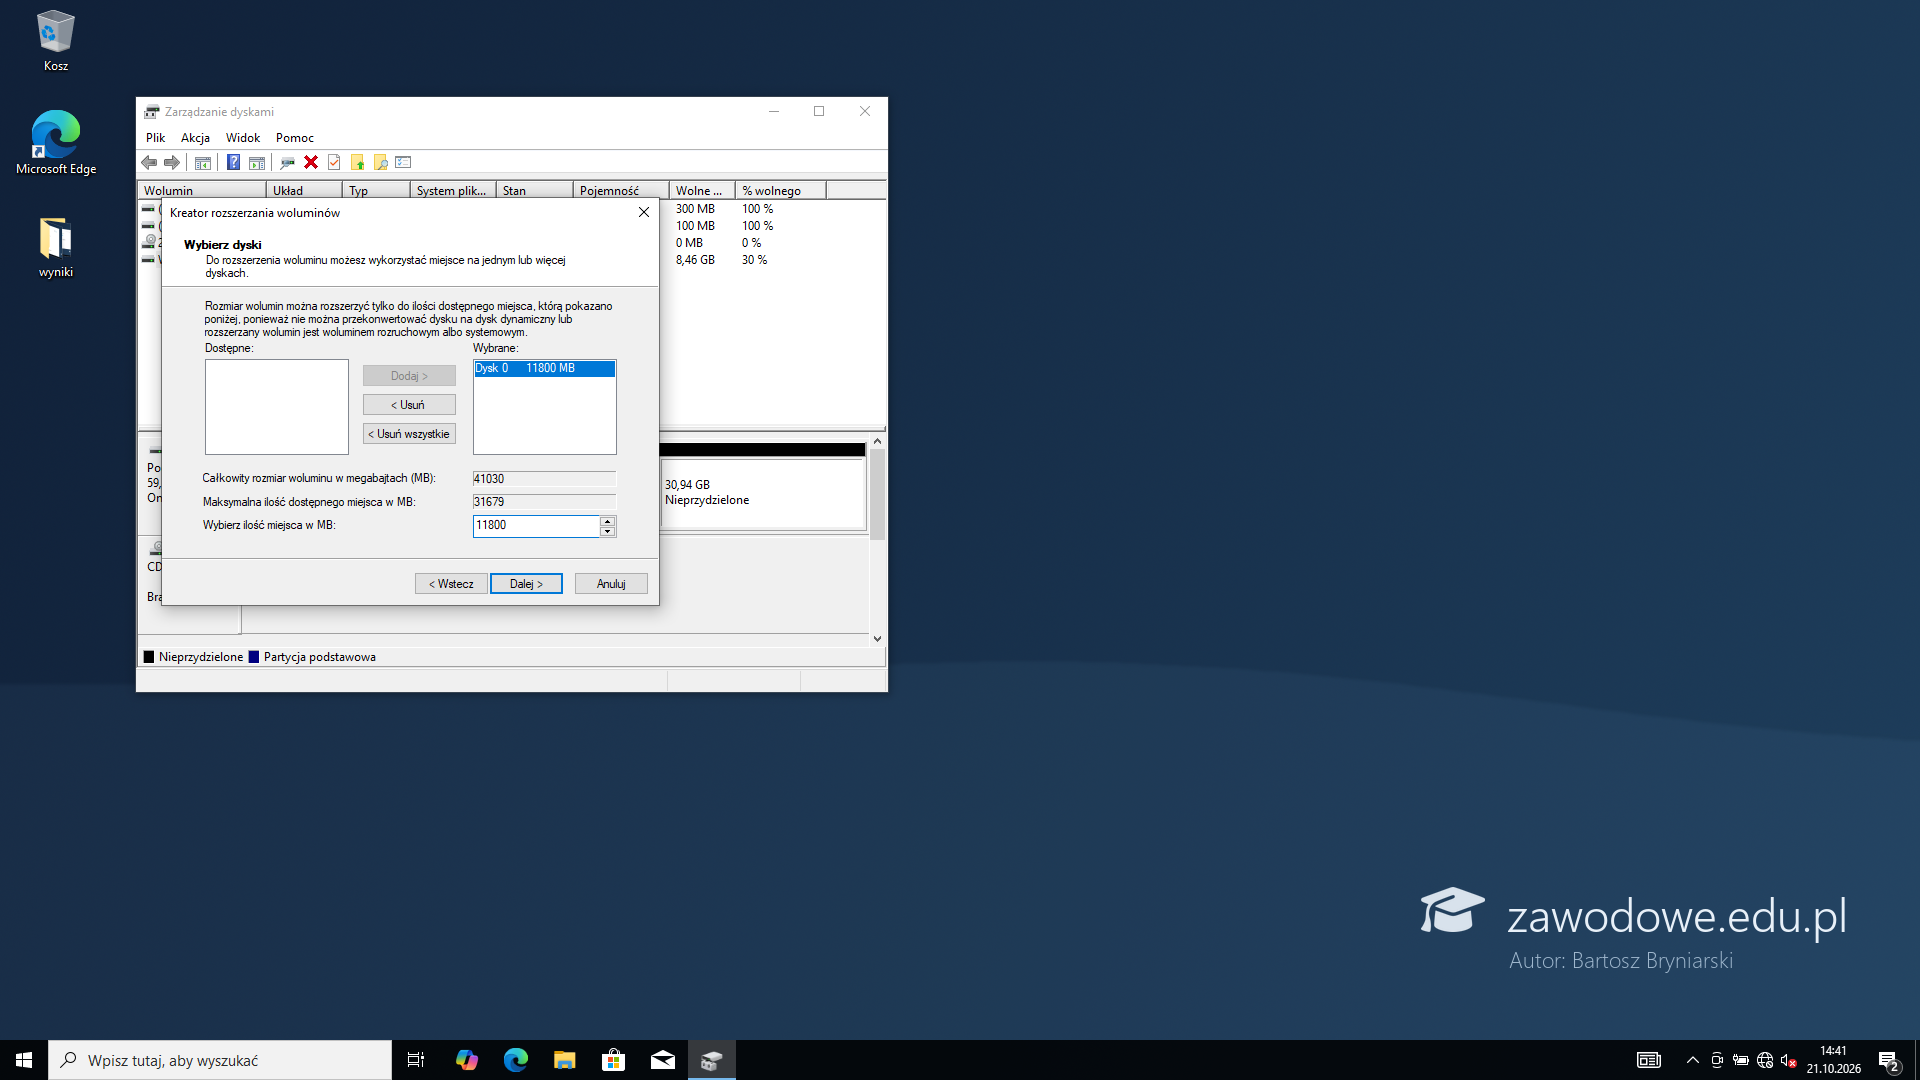The image size is (1920, 1080).
Task: Open the Kosz recycle bin desktop icon
Action: [x=56, y=41]
